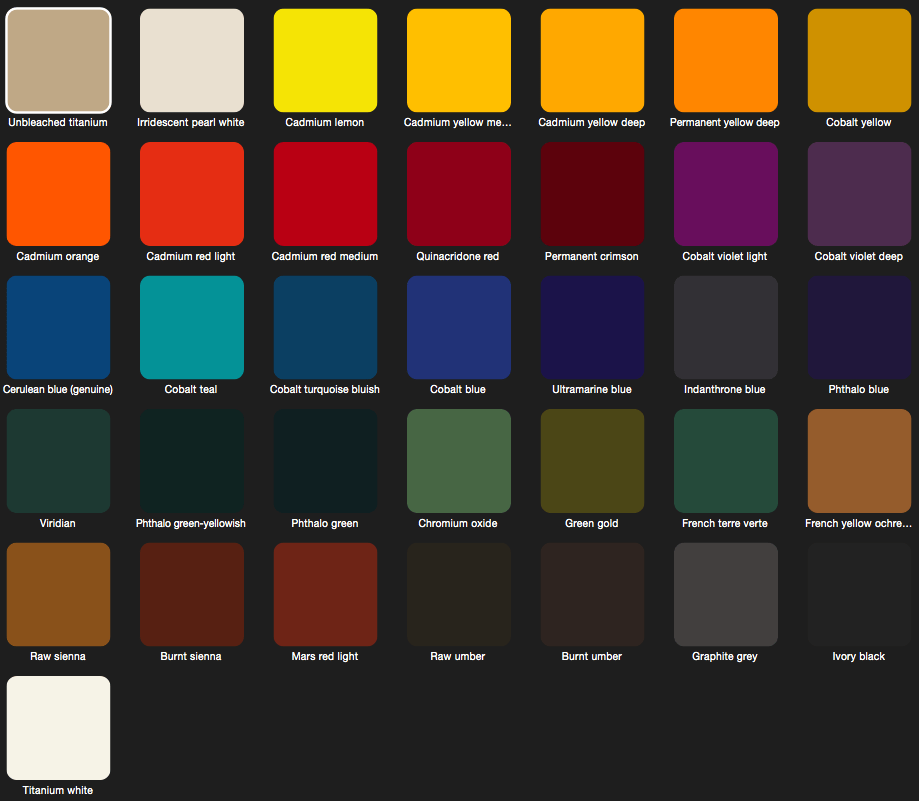This screenshot has height=801, width=919.
Task: Select the Ivory black swatch
Action: [x=859, y=594]
